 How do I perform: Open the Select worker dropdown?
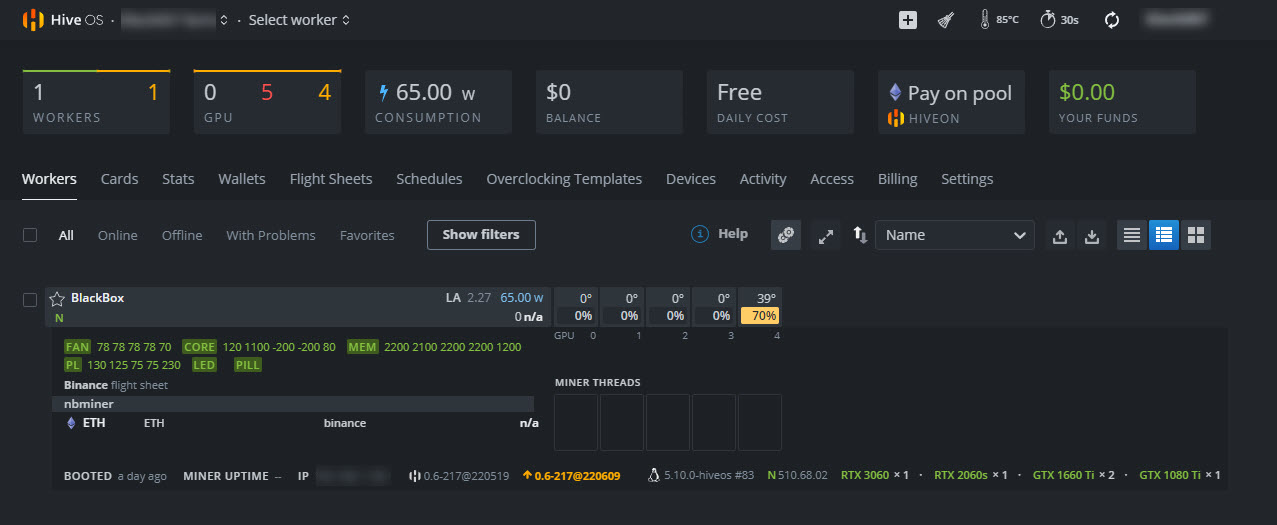299,20
